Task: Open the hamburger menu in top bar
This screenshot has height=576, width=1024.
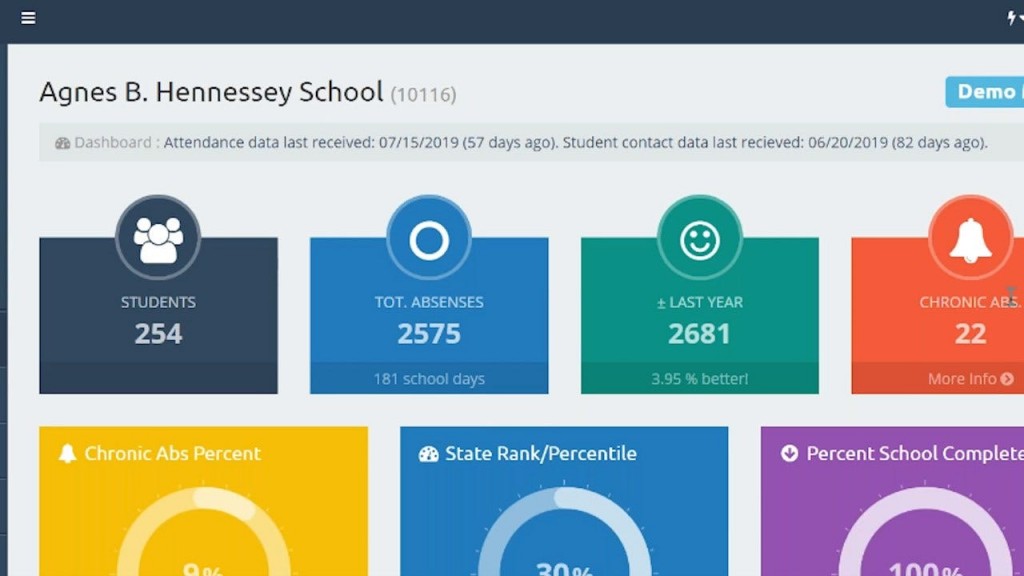Action: (x=28, y=18)
